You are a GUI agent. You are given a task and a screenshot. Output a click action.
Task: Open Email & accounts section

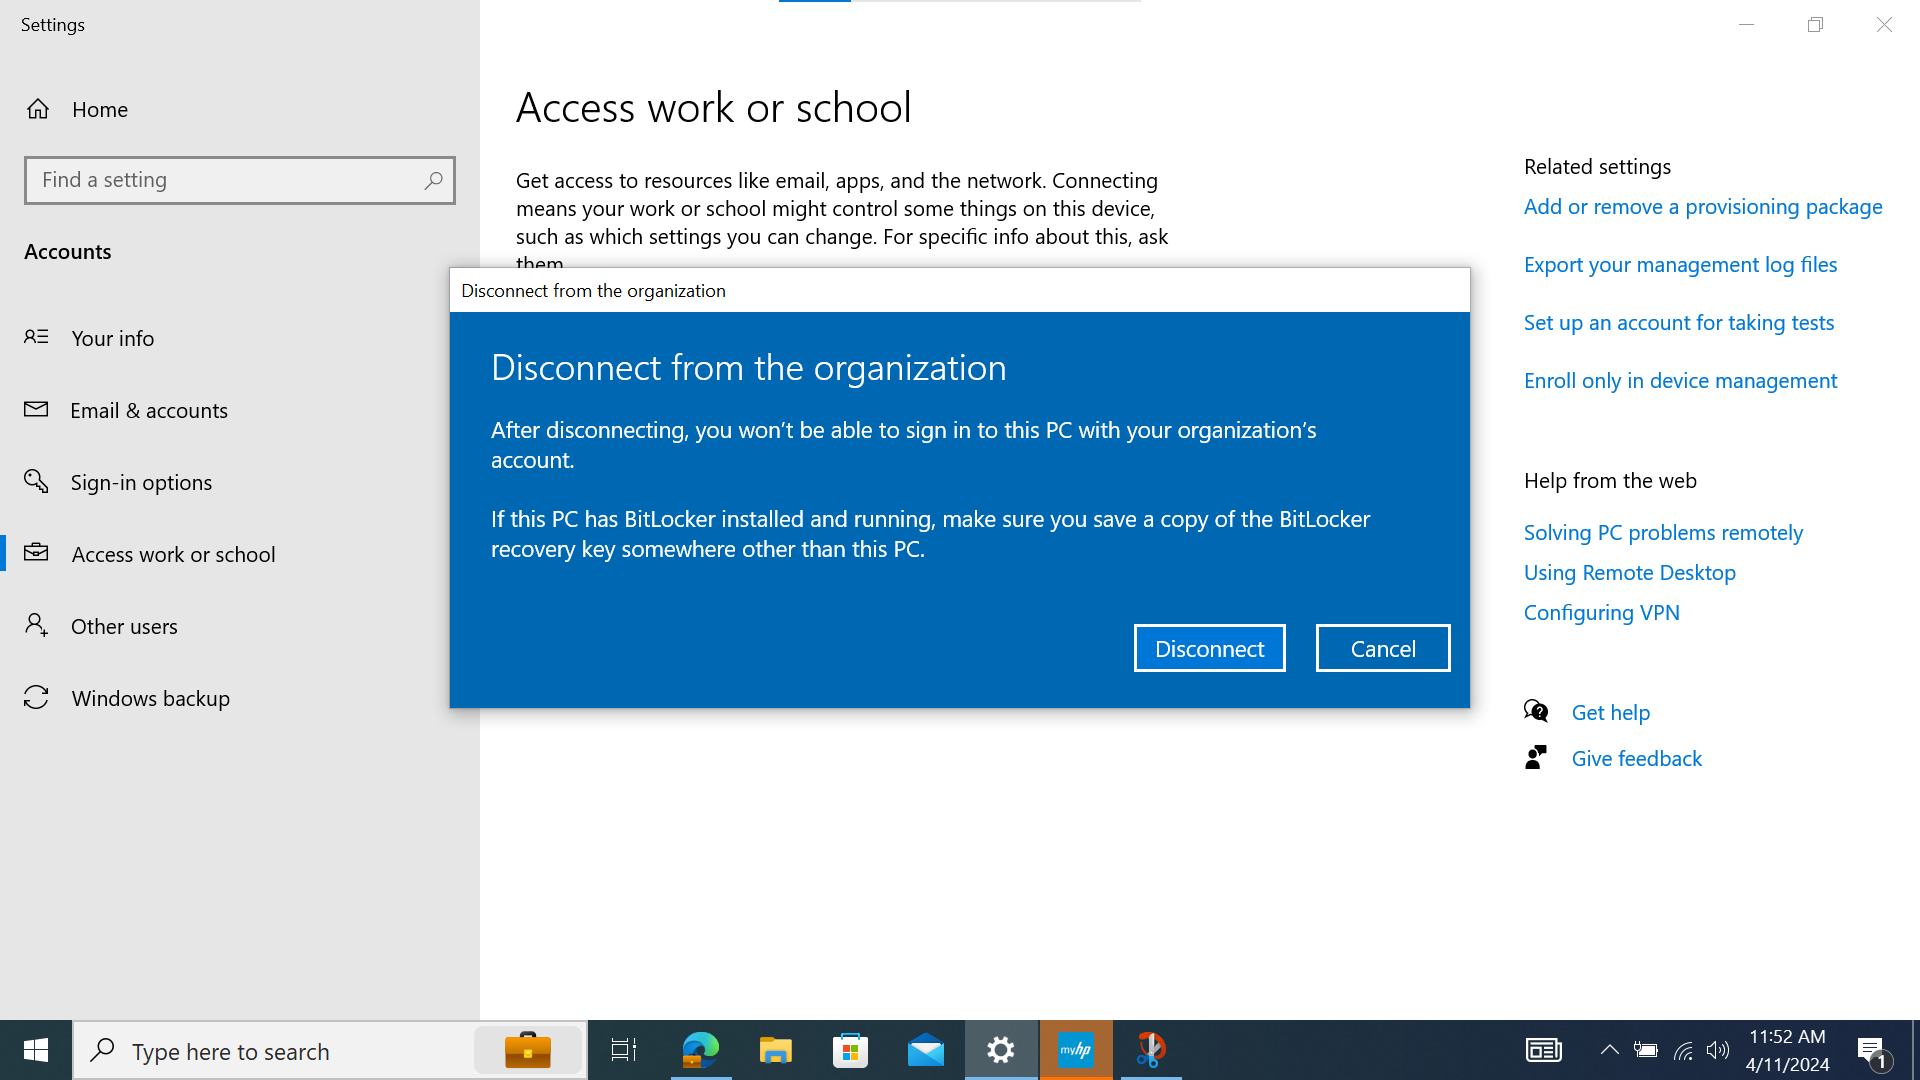pyautogui.click(x=149, y=410)
